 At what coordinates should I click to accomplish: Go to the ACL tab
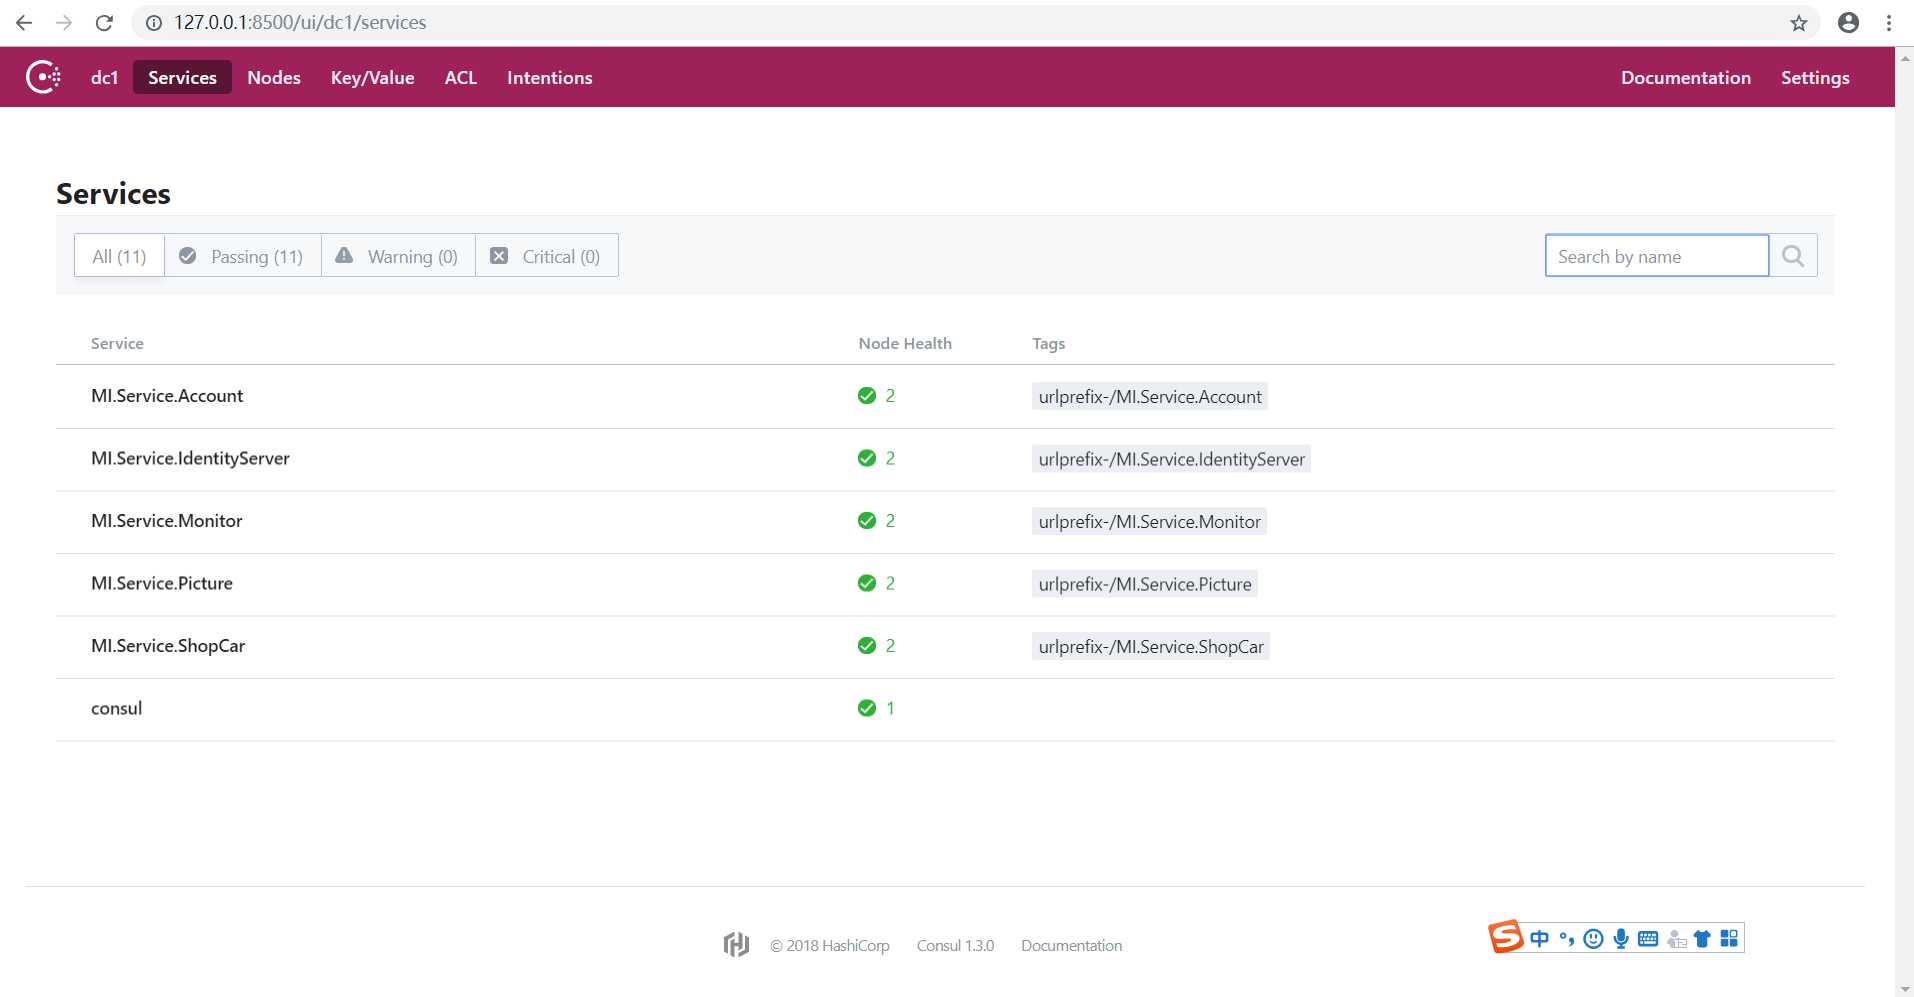point(460,77)
